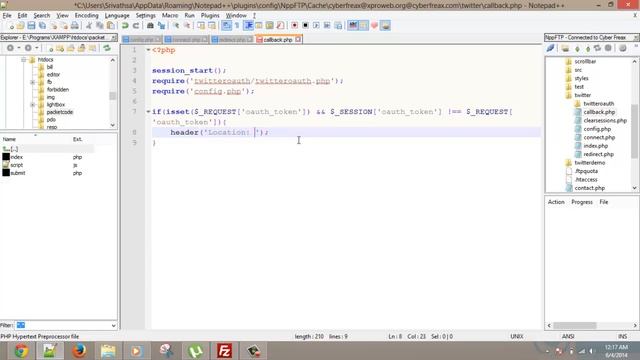The width and height of the screenshot is (640, 360).
Task: Toggle word wrap in toolbar
Action: pos(226,26)
